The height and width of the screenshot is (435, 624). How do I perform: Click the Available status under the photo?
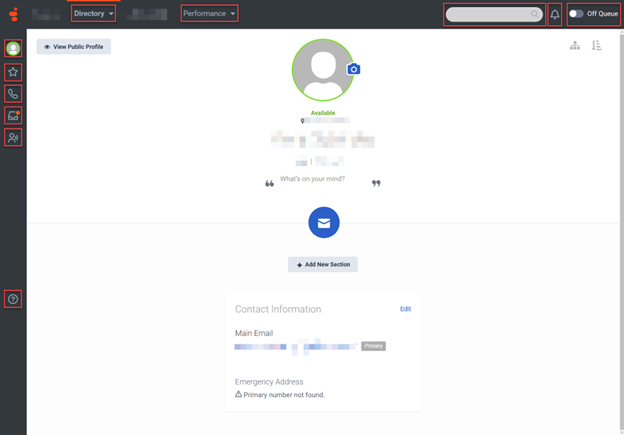(323, 113)
